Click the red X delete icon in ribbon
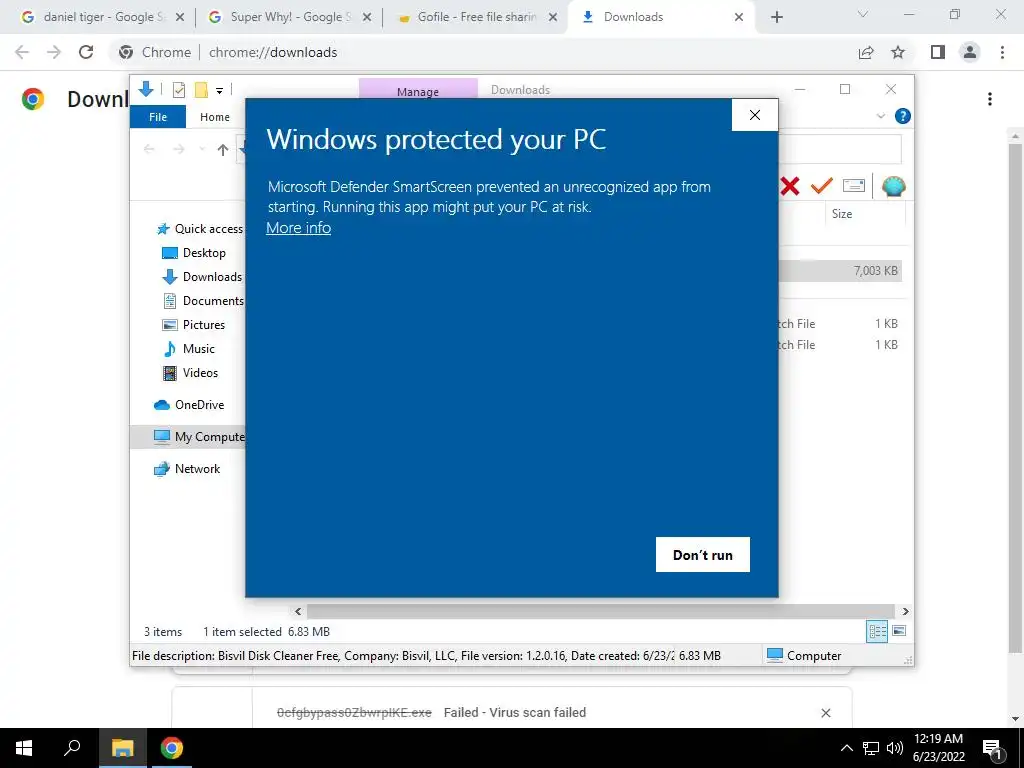 (x=790, y=186)
